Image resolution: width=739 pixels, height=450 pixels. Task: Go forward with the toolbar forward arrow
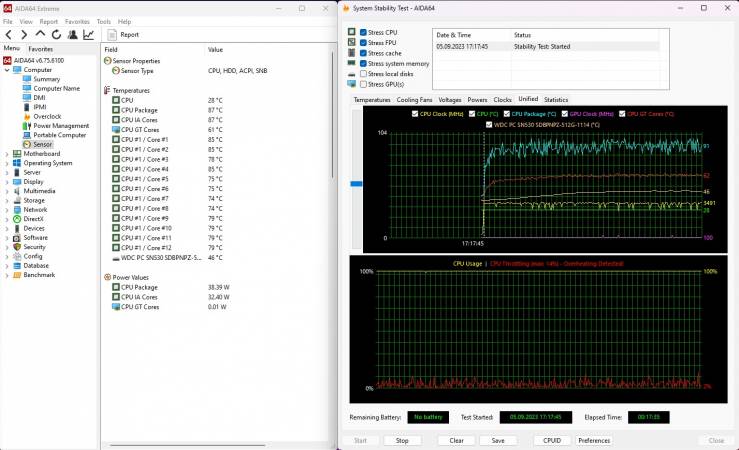[x=24, y=34]
